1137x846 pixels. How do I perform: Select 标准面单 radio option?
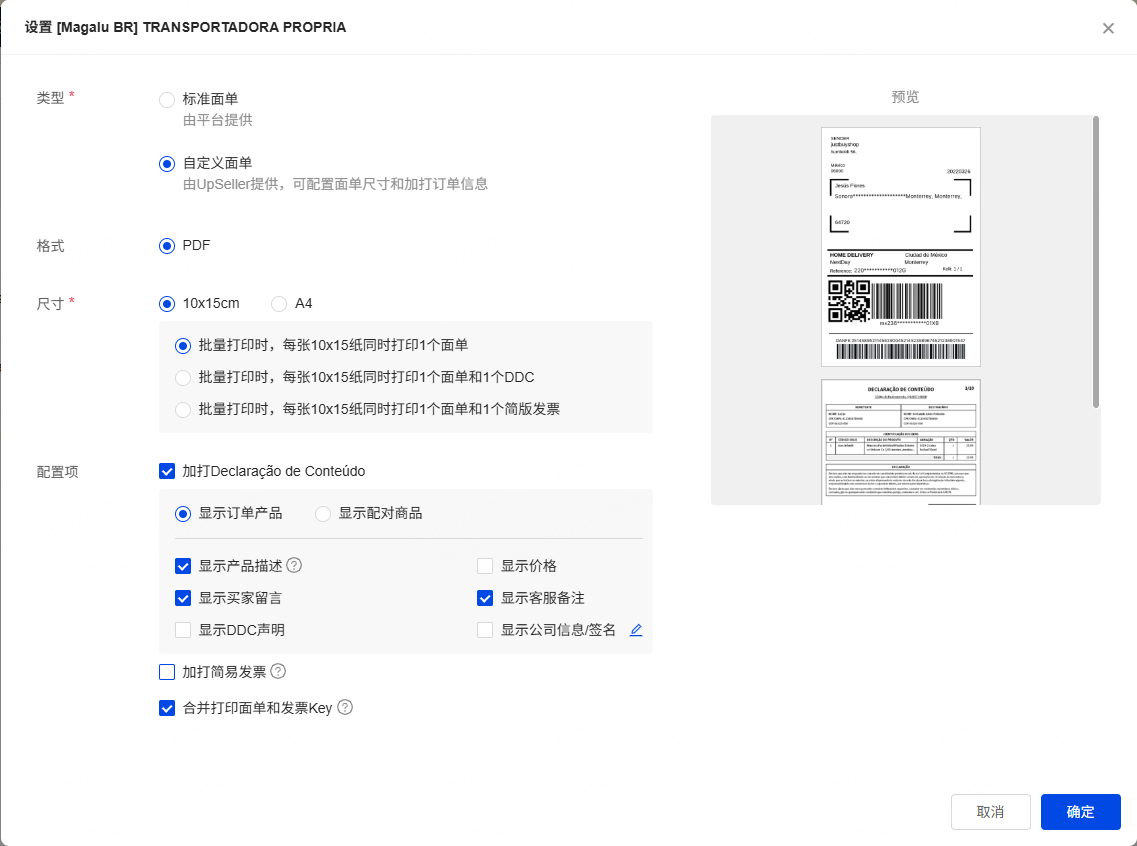(167, 100)
